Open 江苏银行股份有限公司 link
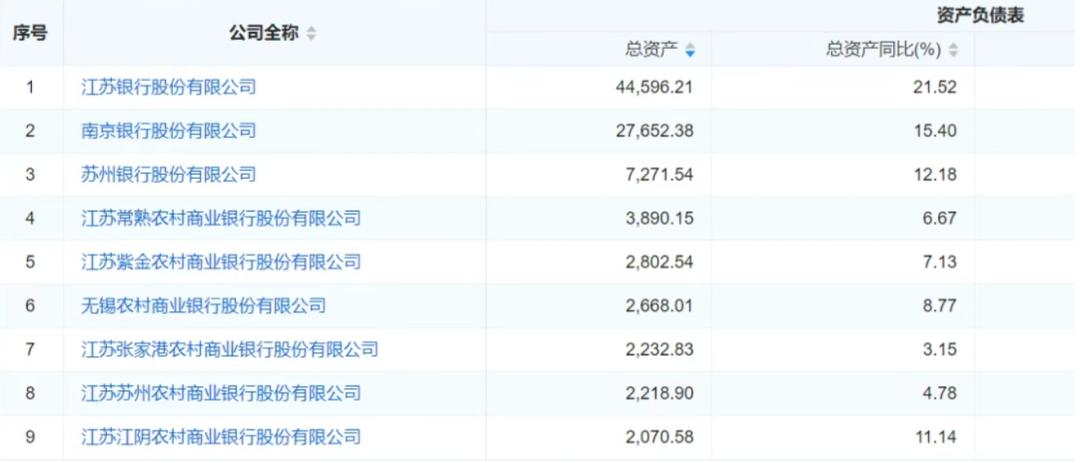 (x=169, y=88)
